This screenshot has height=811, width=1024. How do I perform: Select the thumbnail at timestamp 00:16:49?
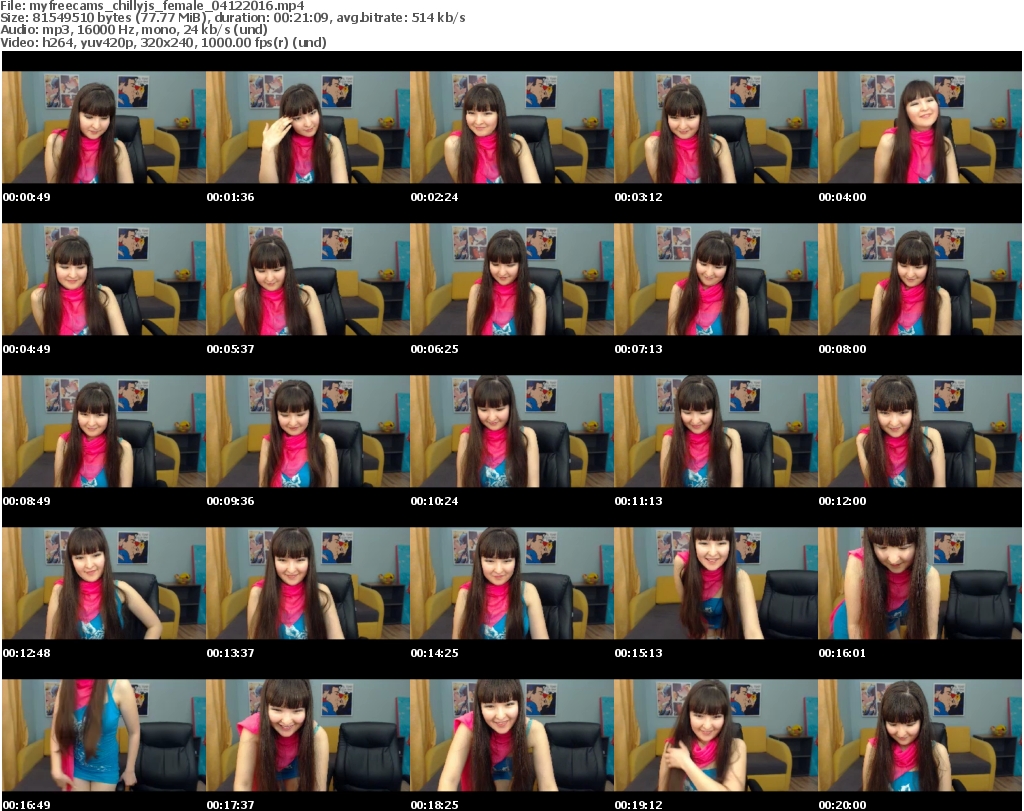(104, 736)
